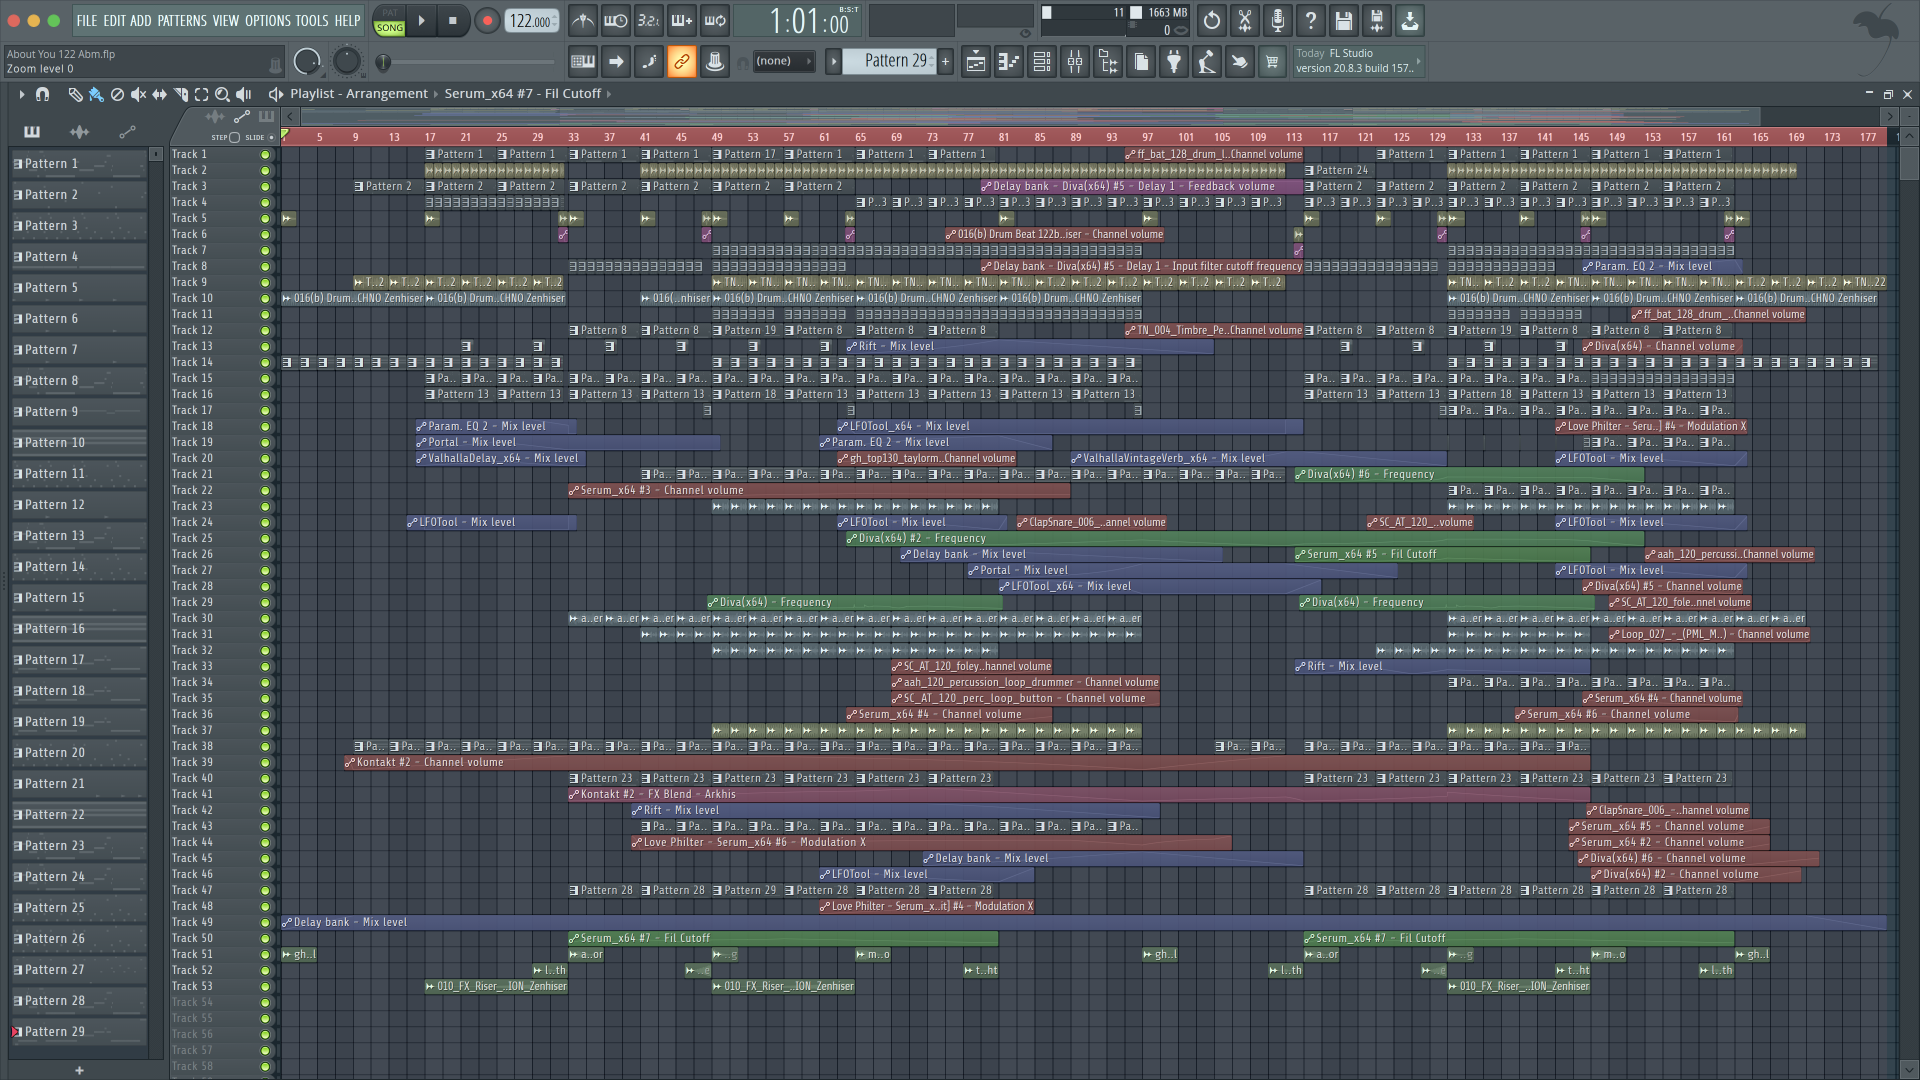Open pattern options arrow left of Pattern 29
Image resolution: width=1920 pixels, height=1080 pixels.
834,62
